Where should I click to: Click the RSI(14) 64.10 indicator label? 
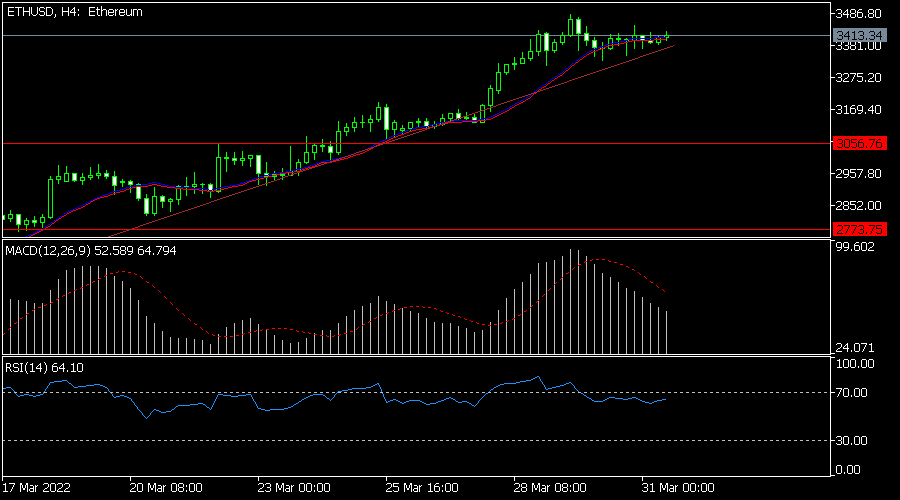point(44,368)
